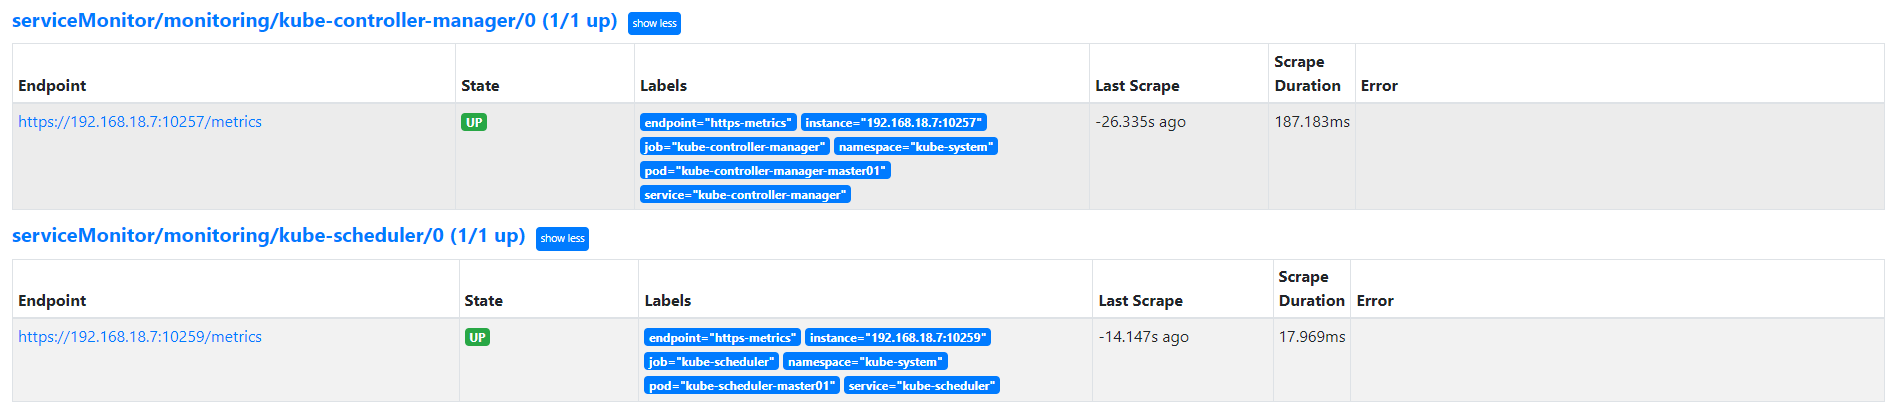Select job="kube-scheduler" label badge
1893x412 pixels.
point(711,361)
